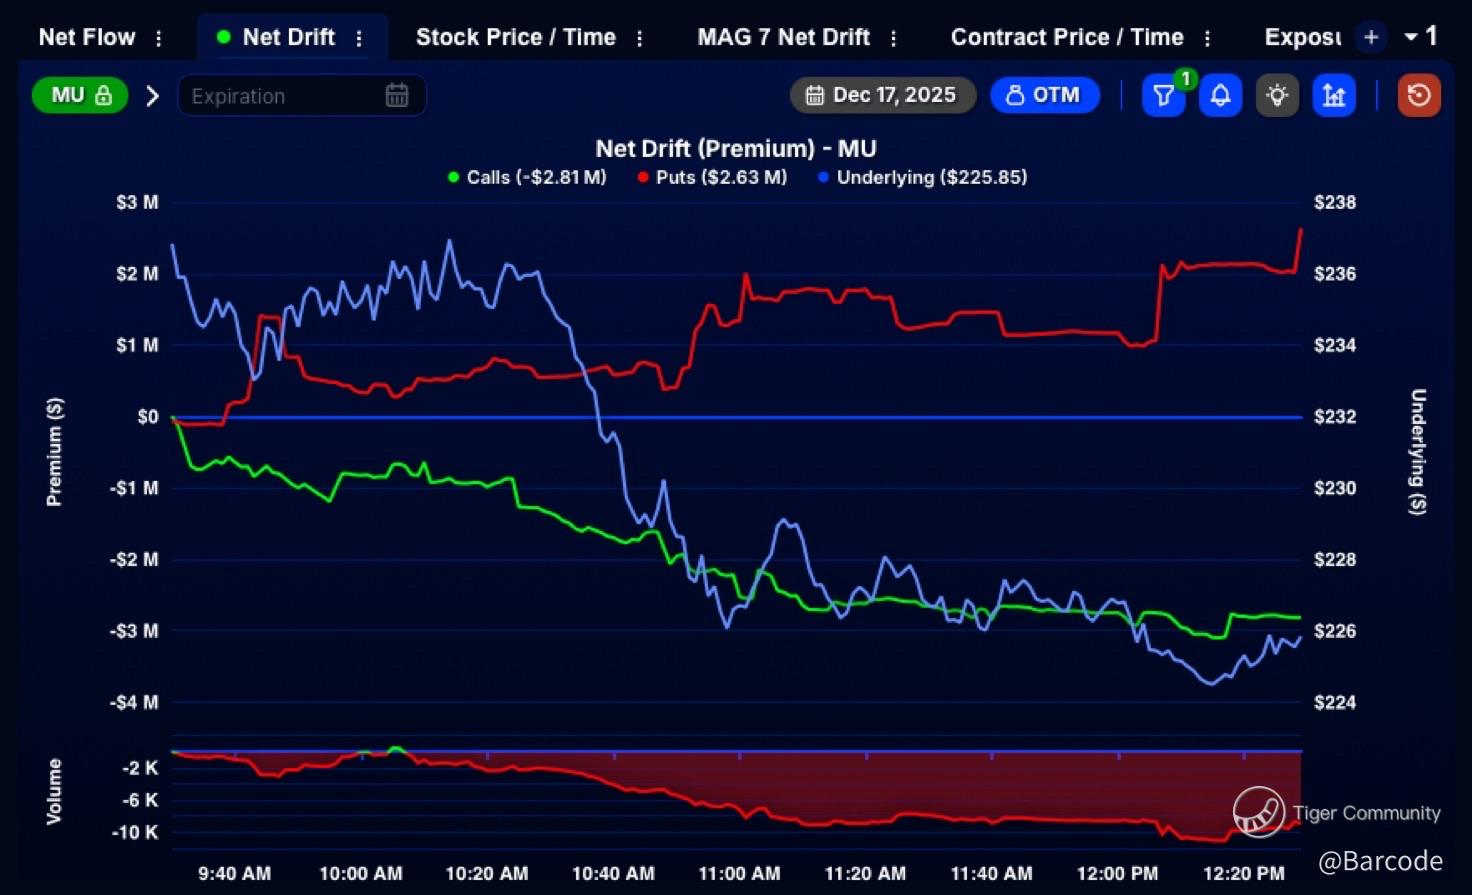Select the Net Drift tab

coord(288,37)
